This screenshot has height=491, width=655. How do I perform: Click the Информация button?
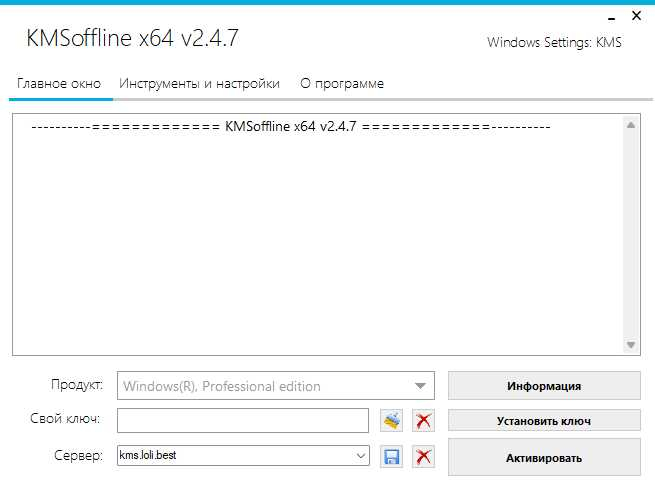click(544, 386)
